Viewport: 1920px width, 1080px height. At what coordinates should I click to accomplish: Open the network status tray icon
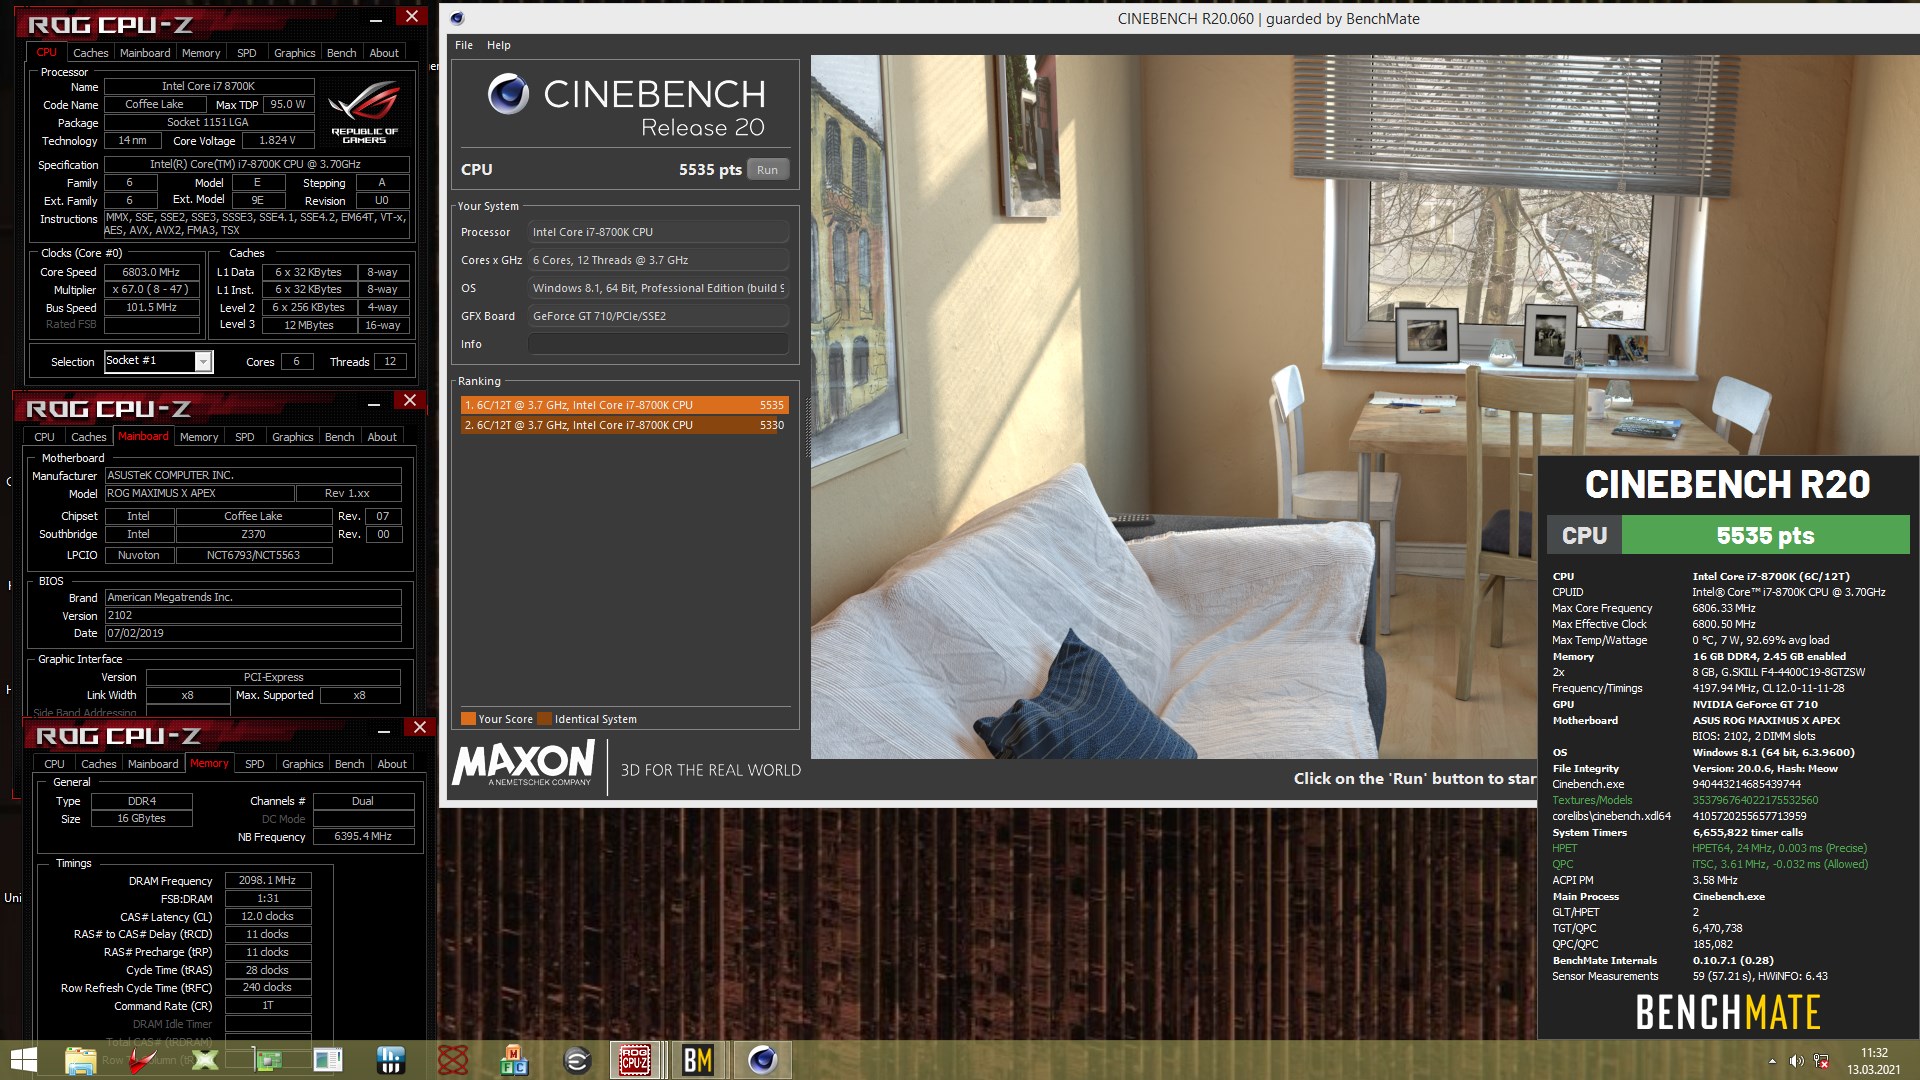tap(1821, 1061)
